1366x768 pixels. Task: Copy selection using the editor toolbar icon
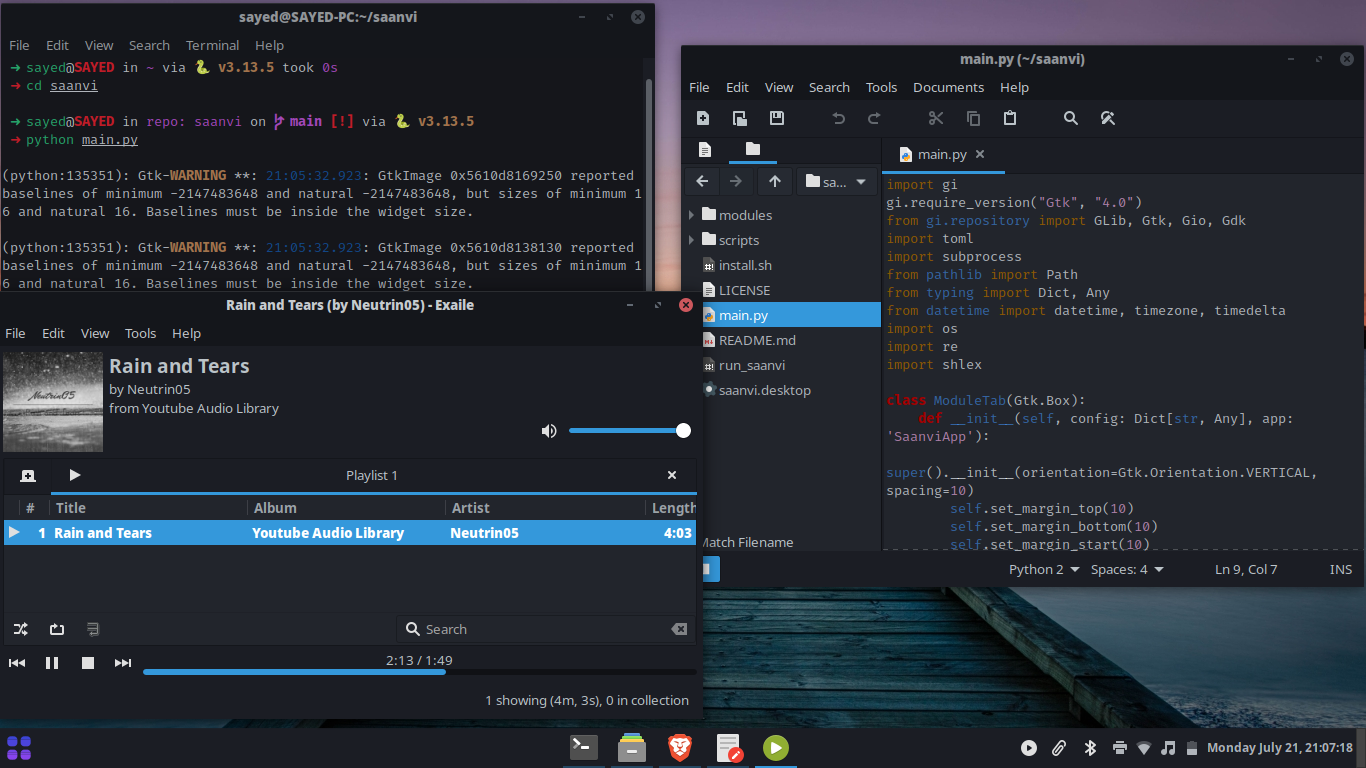pyautogui.click(x=973, y=118)
